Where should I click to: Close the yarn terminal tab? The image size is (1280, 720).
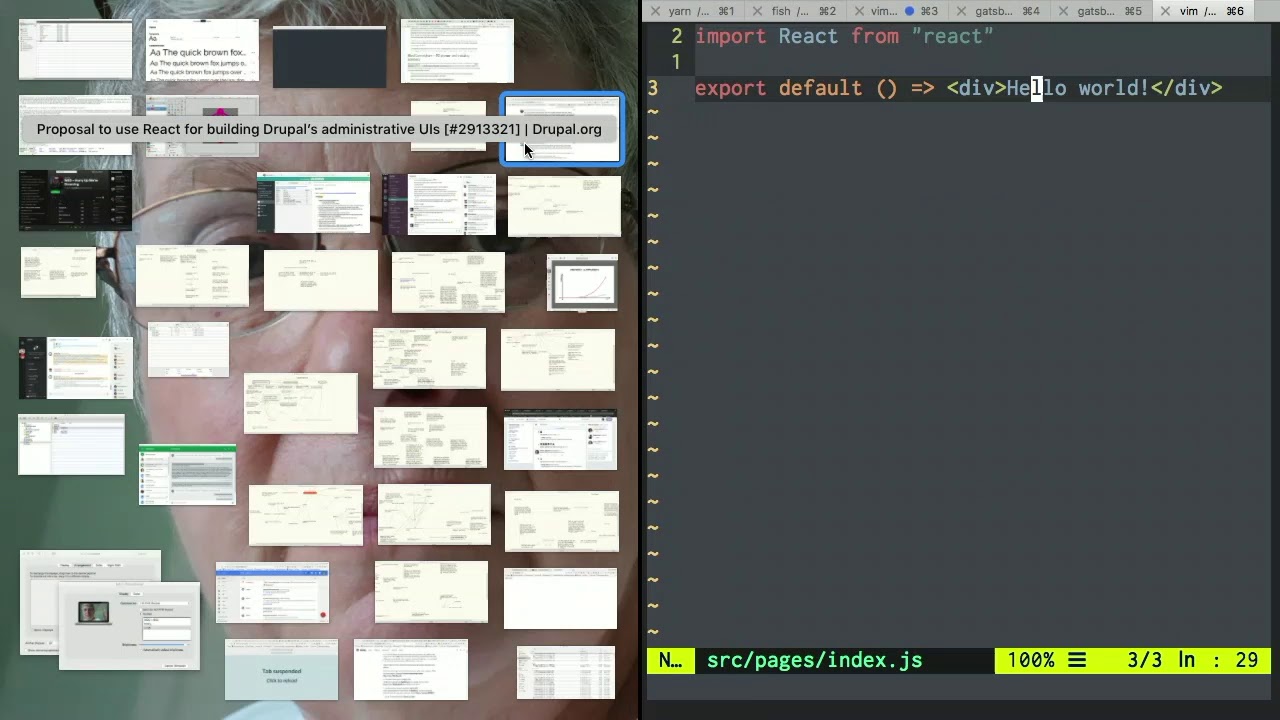click(654, 11)
